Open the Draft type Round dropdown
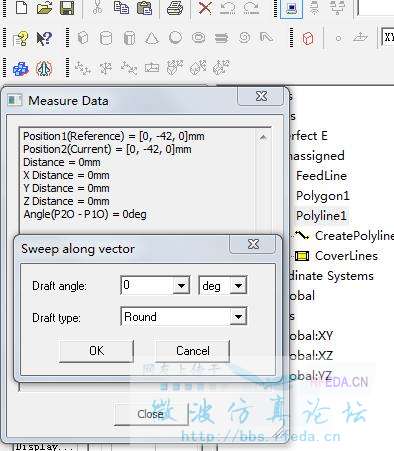 tap(238, 316)
